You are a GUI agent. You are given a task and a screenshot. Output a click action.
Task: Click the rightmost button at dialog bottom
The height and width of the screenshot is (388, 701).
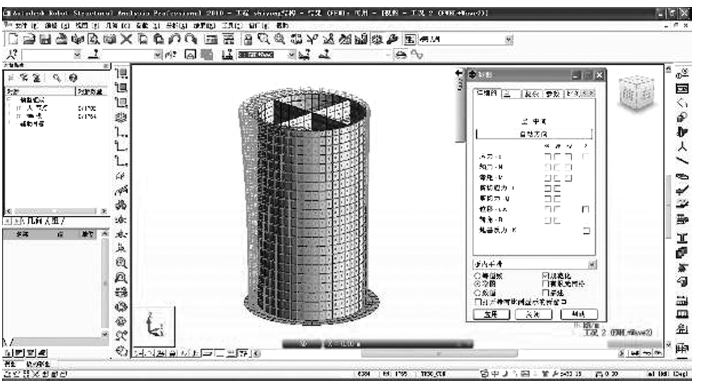(x=579, y=314)
